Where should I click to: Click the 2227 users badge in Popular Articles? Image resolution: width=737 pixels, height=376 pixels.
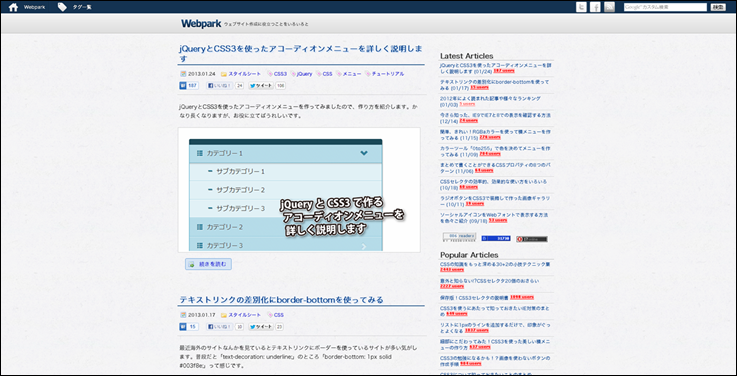(x=452, y=286)
